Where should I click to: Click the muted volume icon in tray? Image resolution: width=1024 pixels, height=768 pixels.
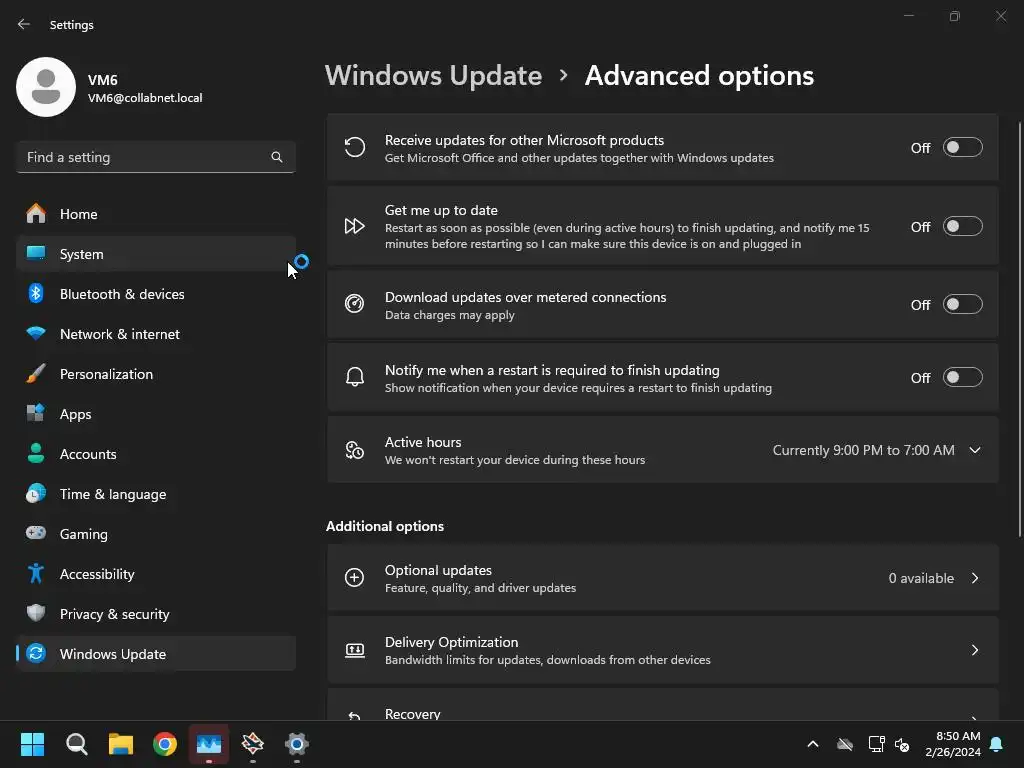click(903, 744)
